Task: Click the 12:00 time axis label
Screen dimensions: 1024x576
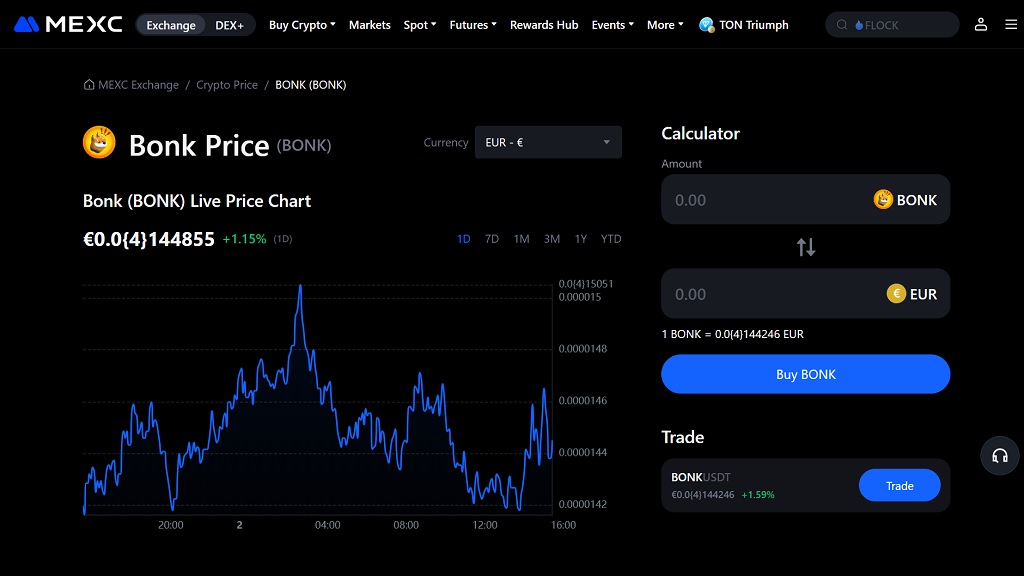Action: 485,525
